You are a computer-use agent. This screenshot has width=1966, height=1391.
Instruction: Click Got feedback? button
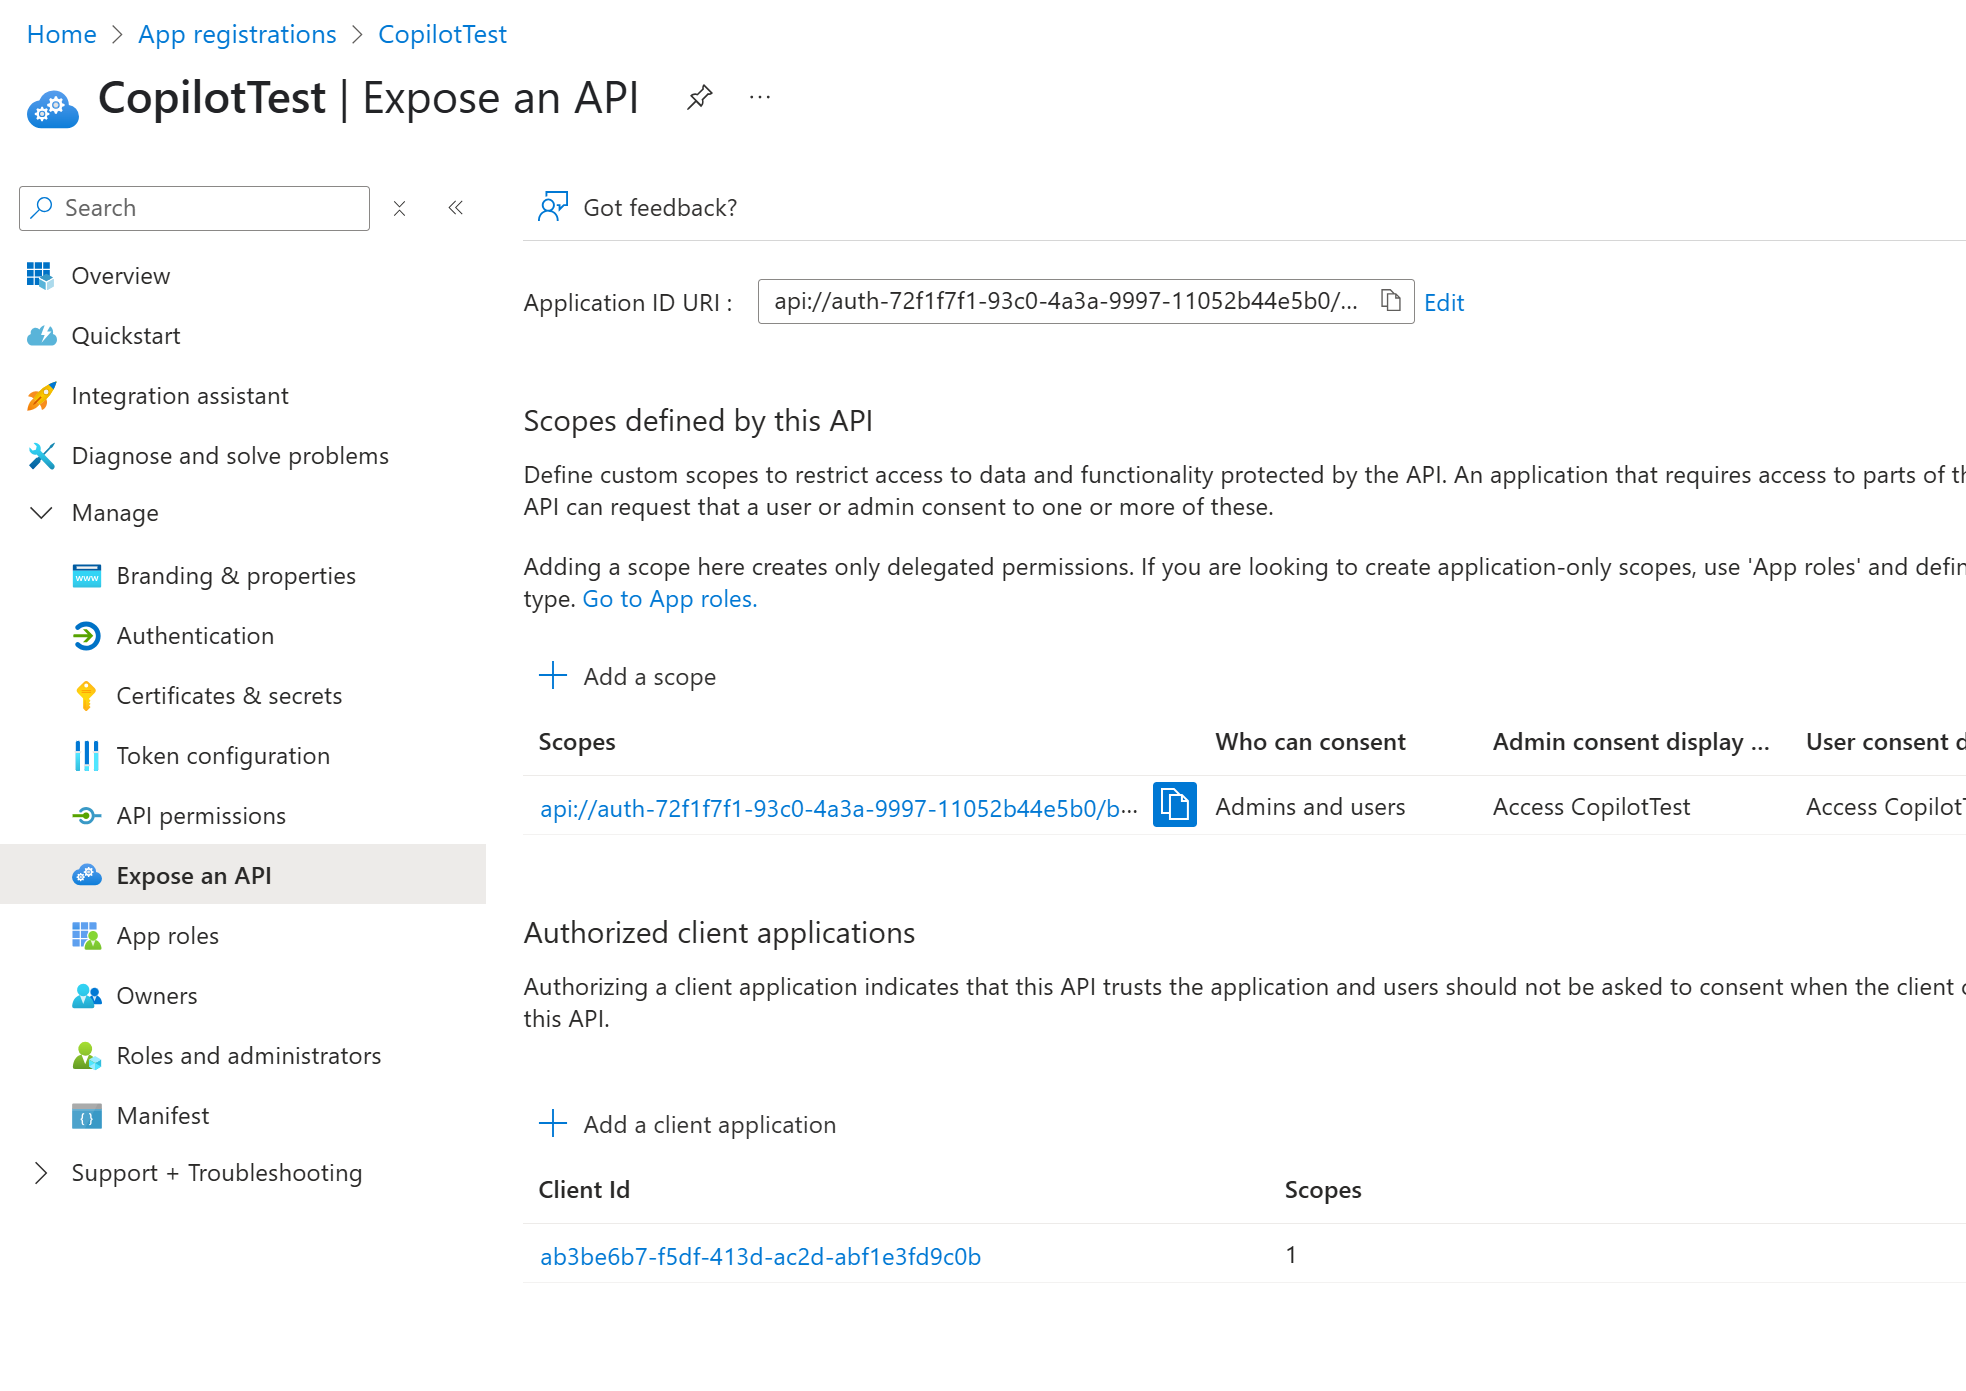(x=638, y=207)
